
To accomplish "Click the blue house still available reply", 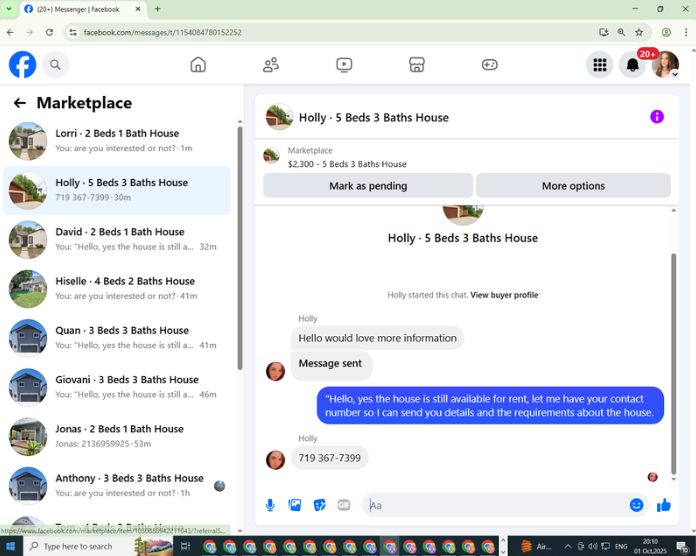I will pos(490,406).
